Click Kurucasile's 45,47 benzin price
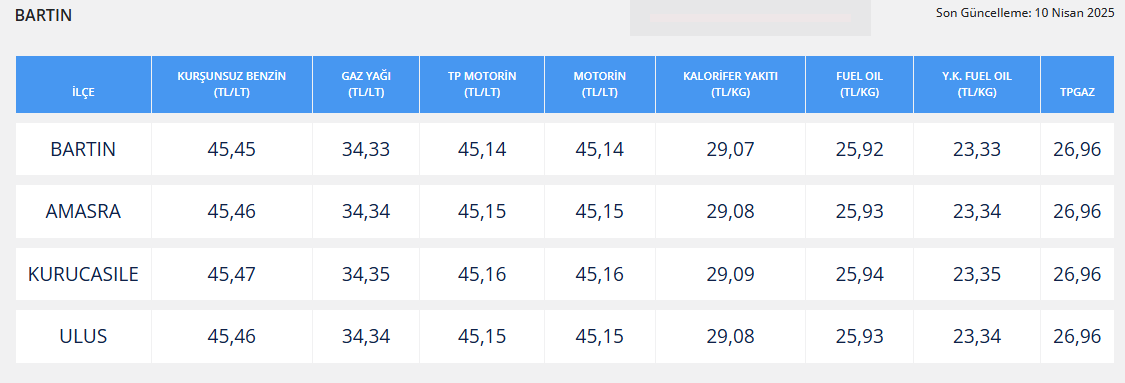The height and width of the screenshot is (383, 1125). tap(232, 274)
